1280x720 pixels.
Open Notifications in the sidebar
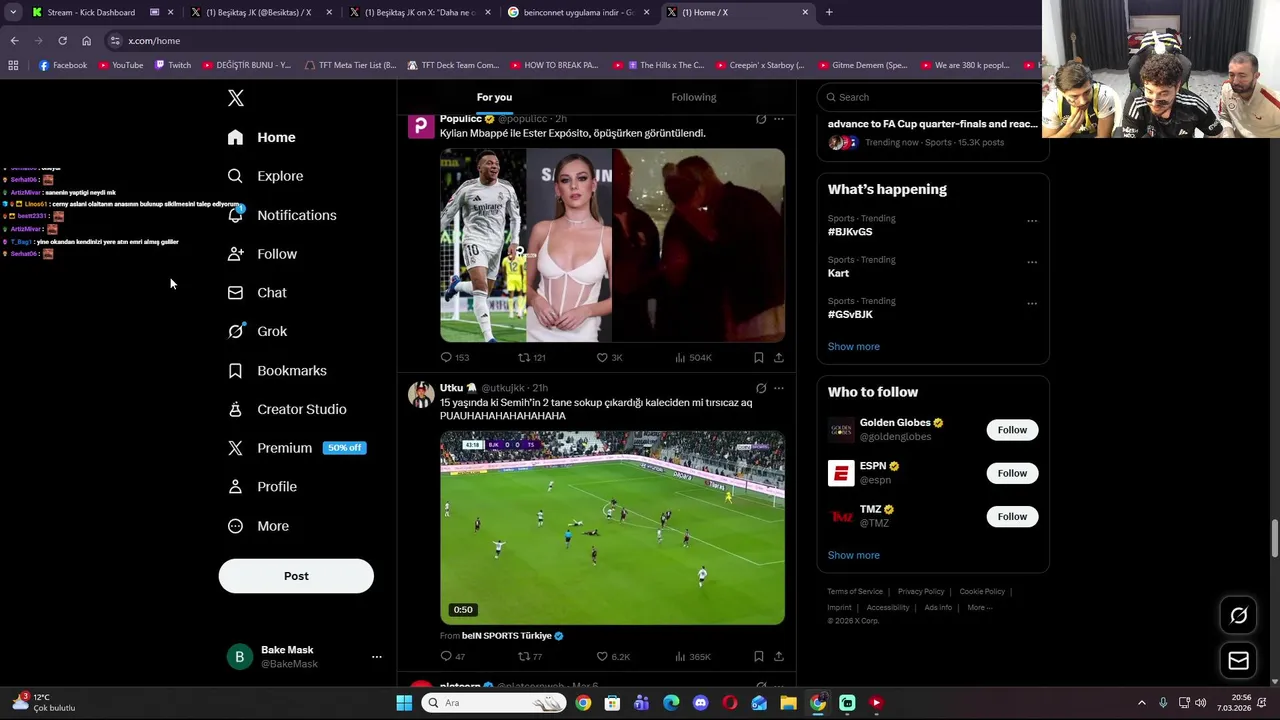click(282, 215)
